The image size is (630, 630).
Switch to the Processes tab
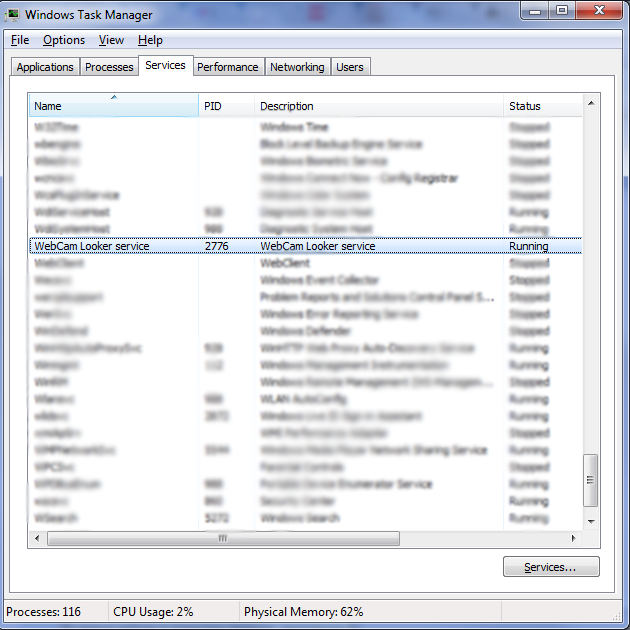pyautogui.click(x=109, y=67)
